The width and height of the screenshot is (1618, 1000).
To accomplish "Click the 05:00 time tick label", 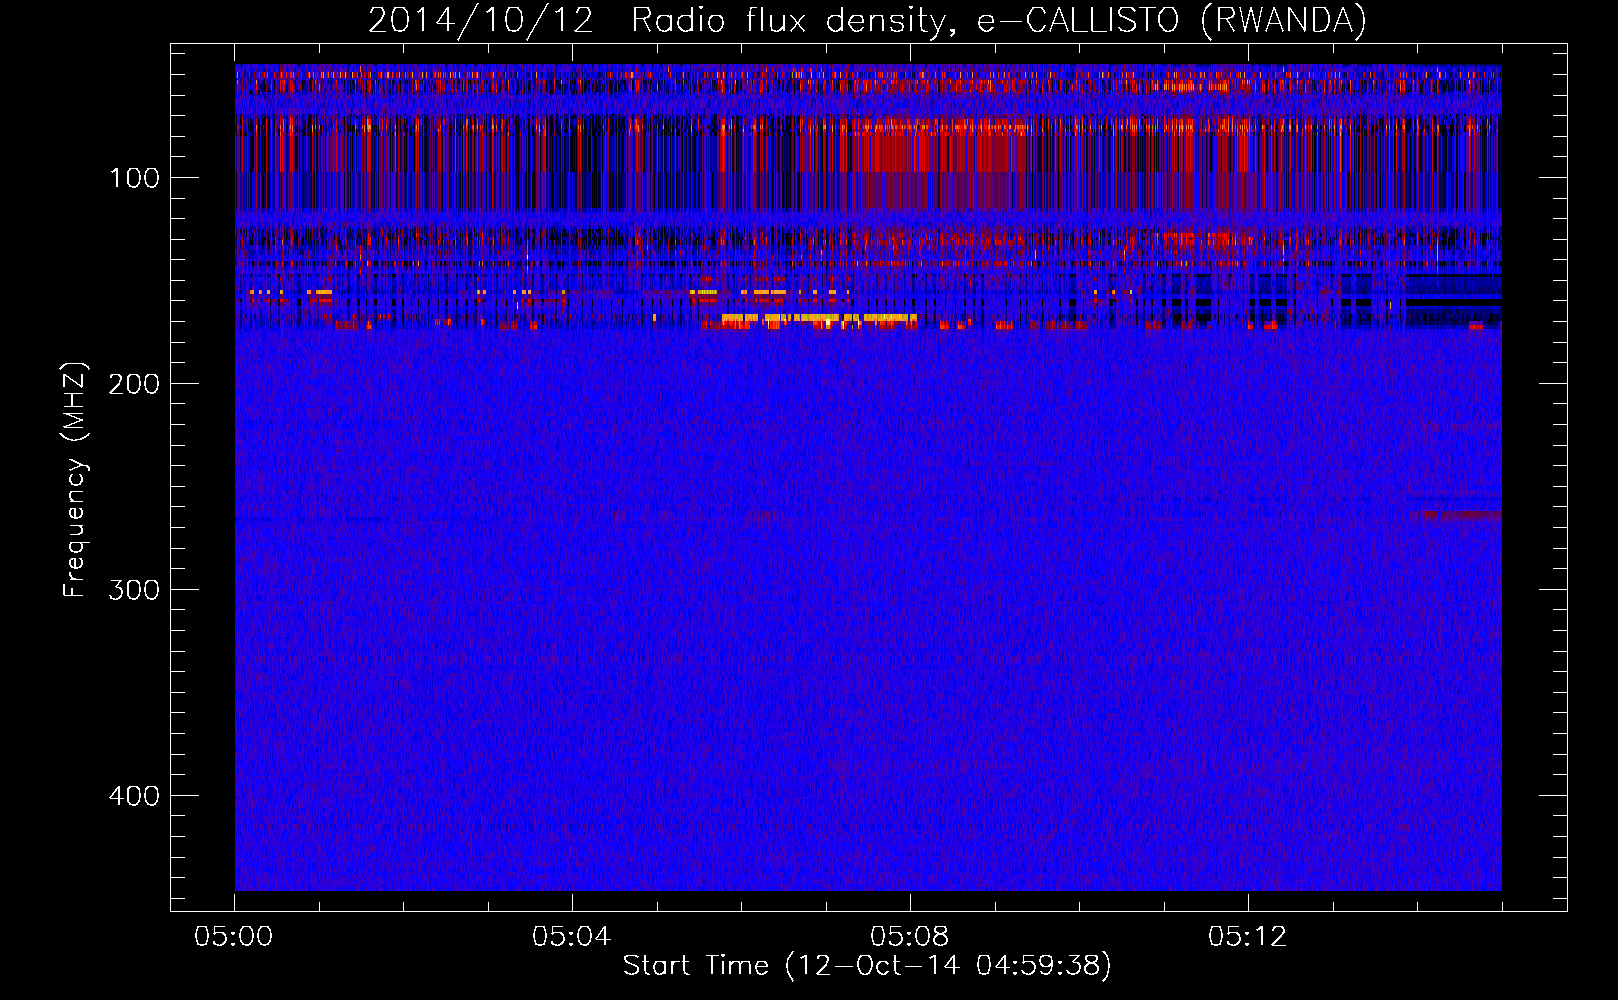I will [234, 937].
